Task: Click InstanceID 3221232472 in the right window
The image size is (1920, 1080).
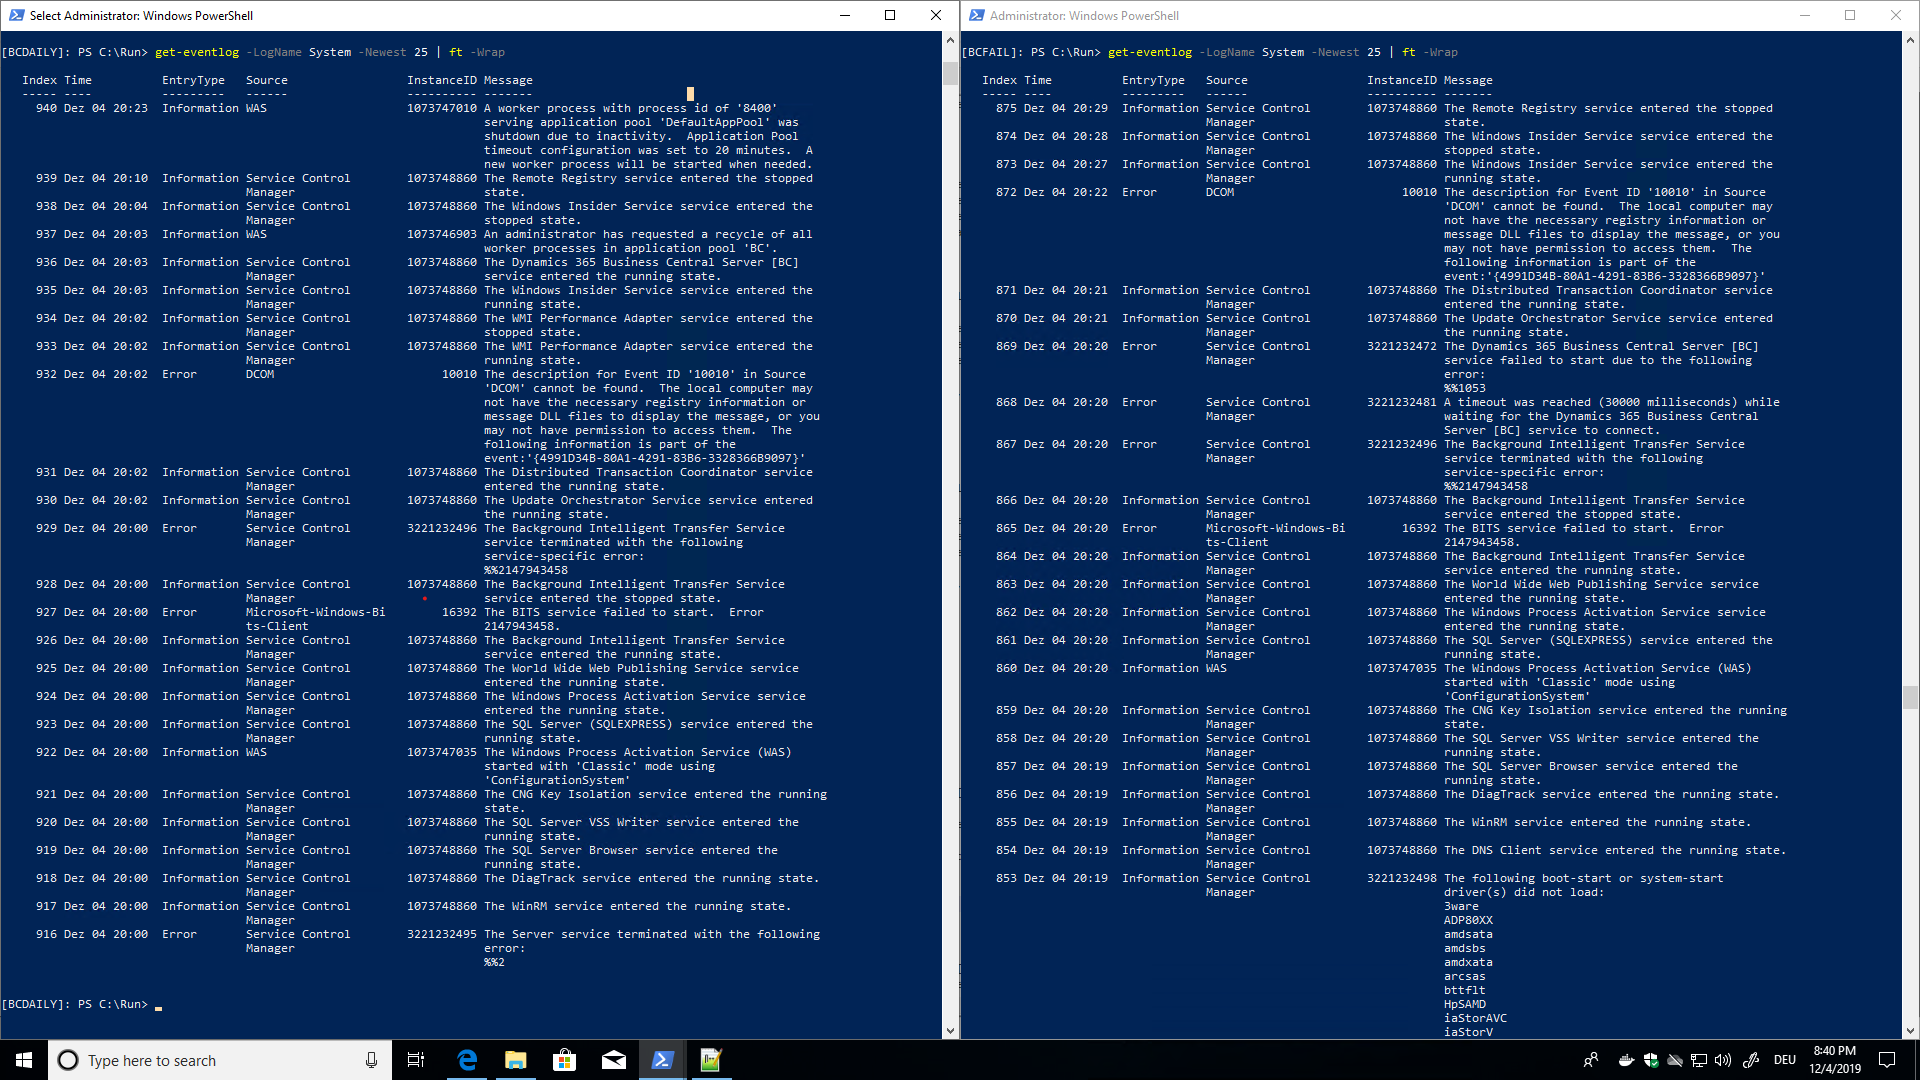Action: (1402, 346)
